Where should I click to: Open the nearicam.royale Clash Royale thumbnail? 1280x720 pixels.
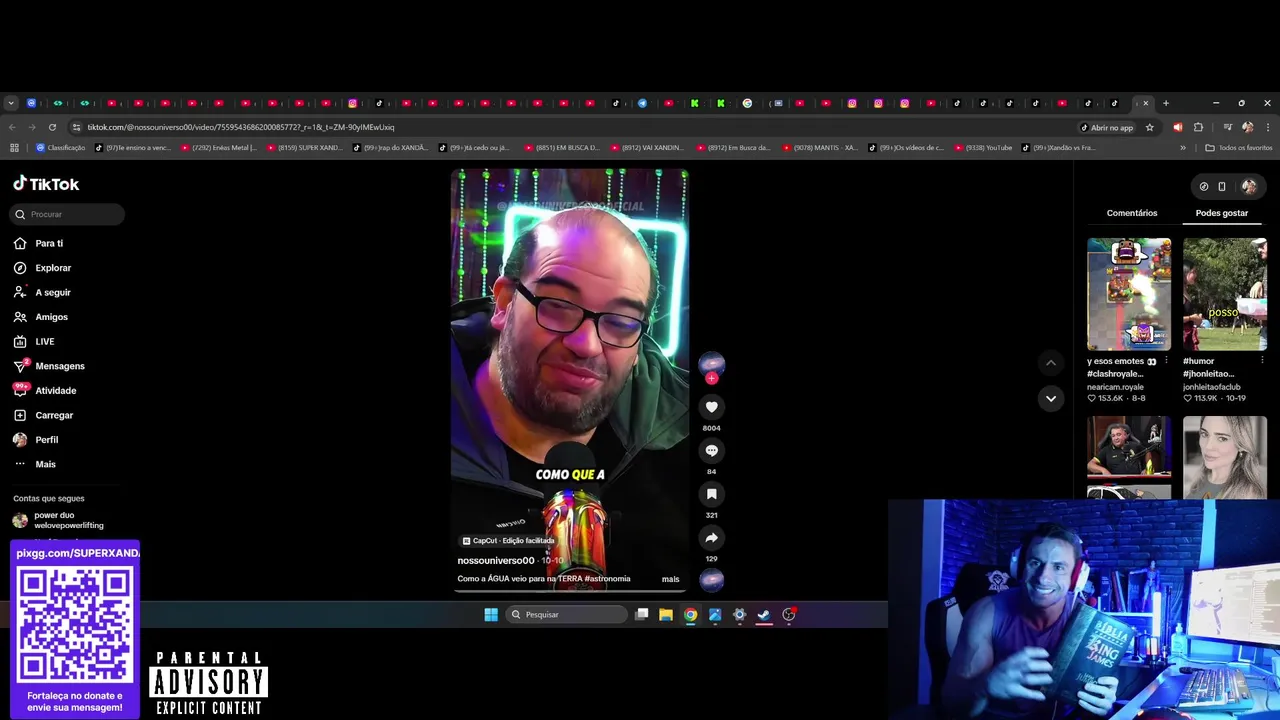(1129, 294)
